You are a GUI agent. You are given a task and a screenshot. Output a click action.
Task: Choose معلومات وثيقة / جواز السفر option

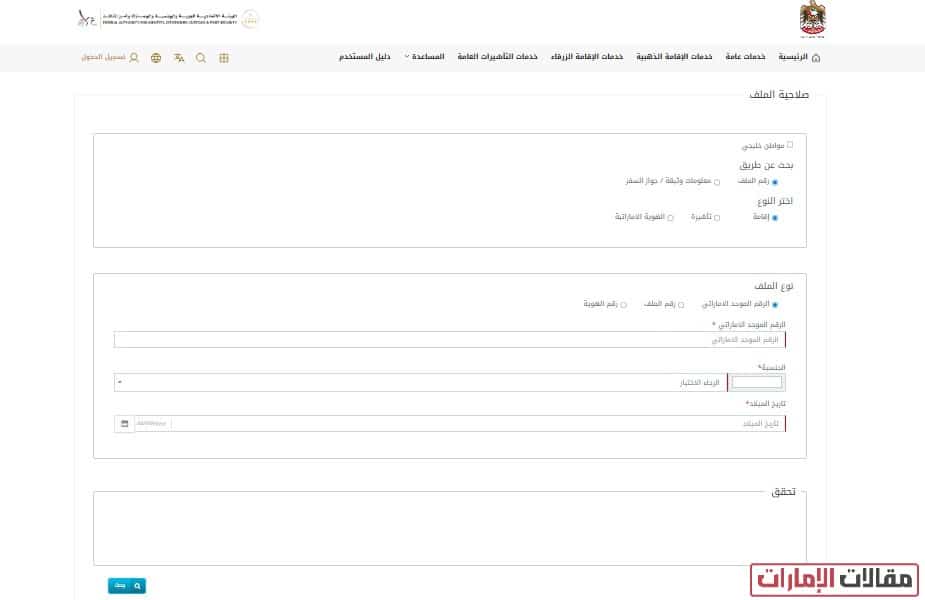[717, 181]
